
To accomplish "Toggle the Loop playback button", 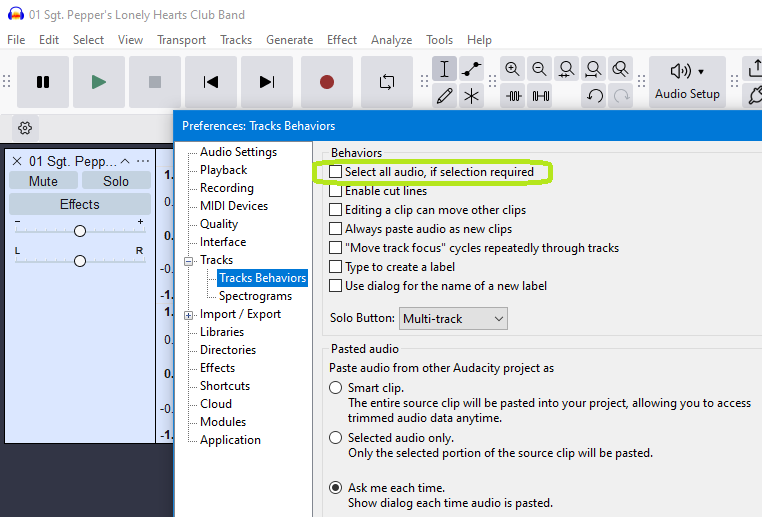I will (x=387, y=82).
